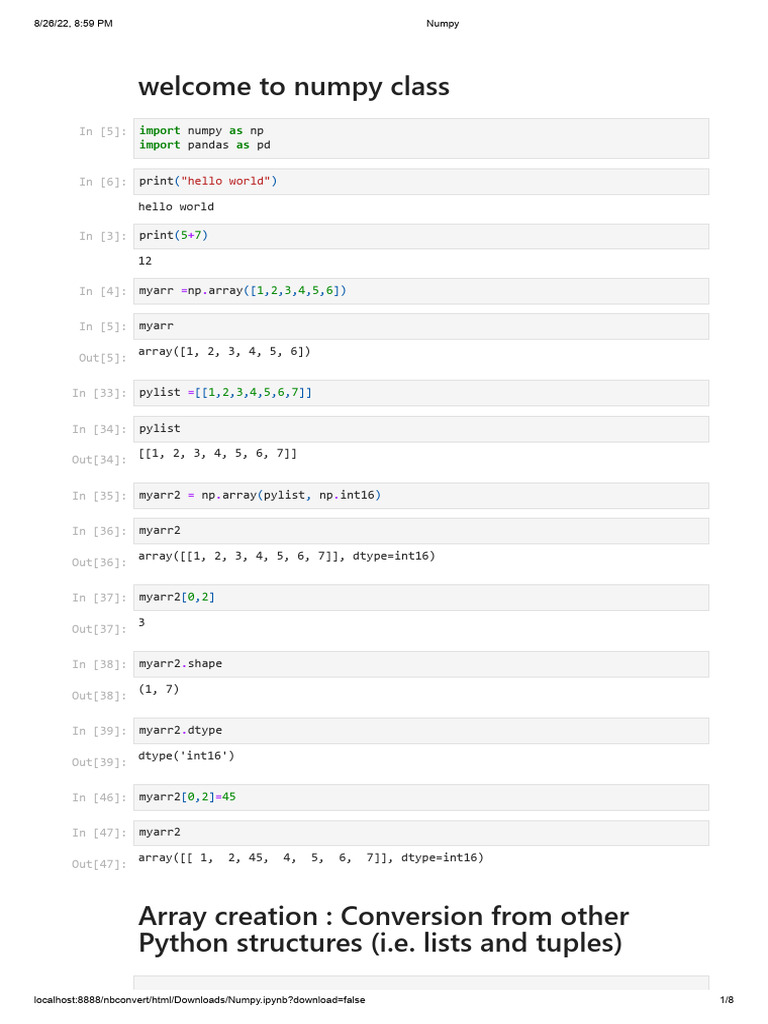Screen dimensions: 768x1024
Task: Click the import numpy code cell
Action: coord(421,138)
